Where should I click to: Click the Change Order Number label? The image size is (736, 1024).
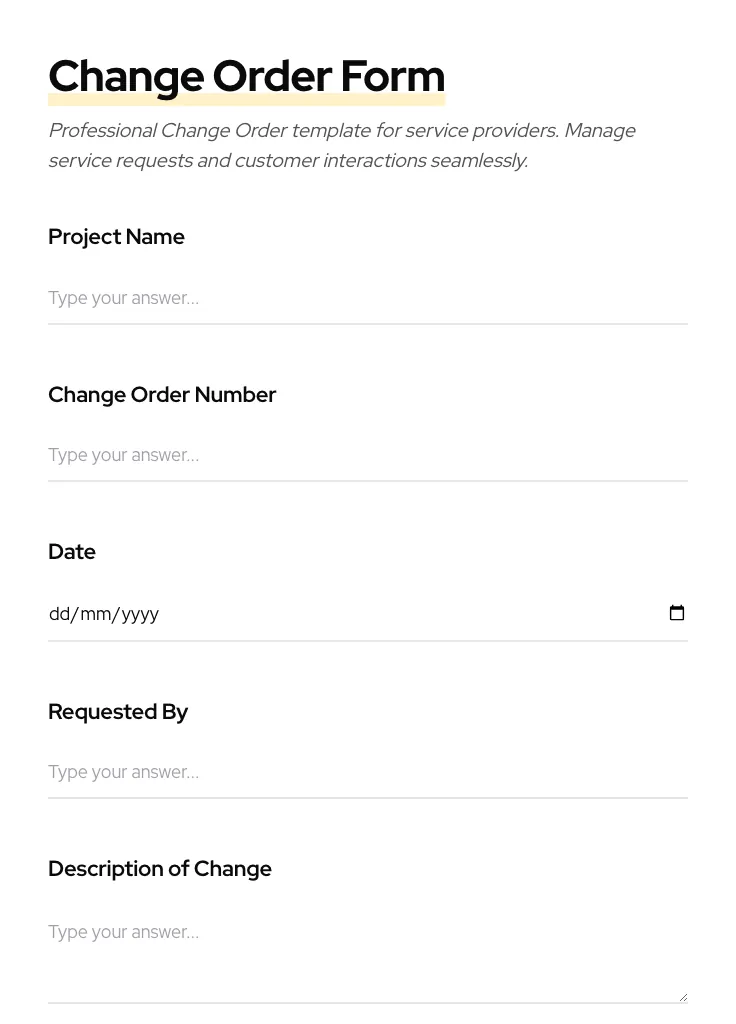pos(162,395)
